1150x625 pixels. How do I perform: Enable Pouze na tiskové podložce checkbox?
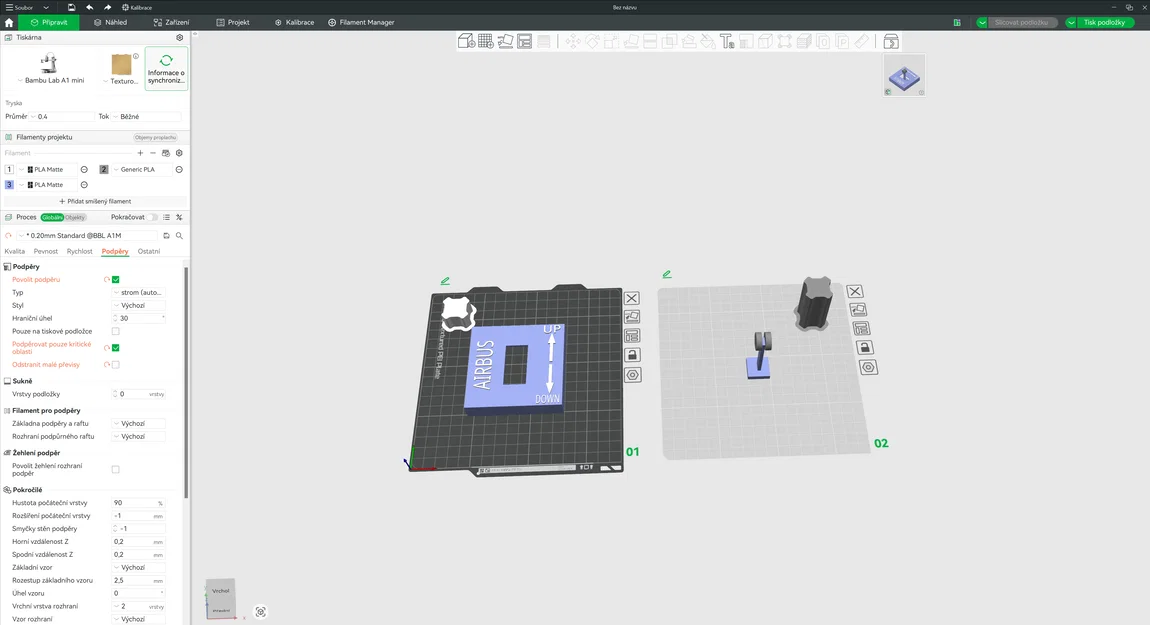coord(116,332)
